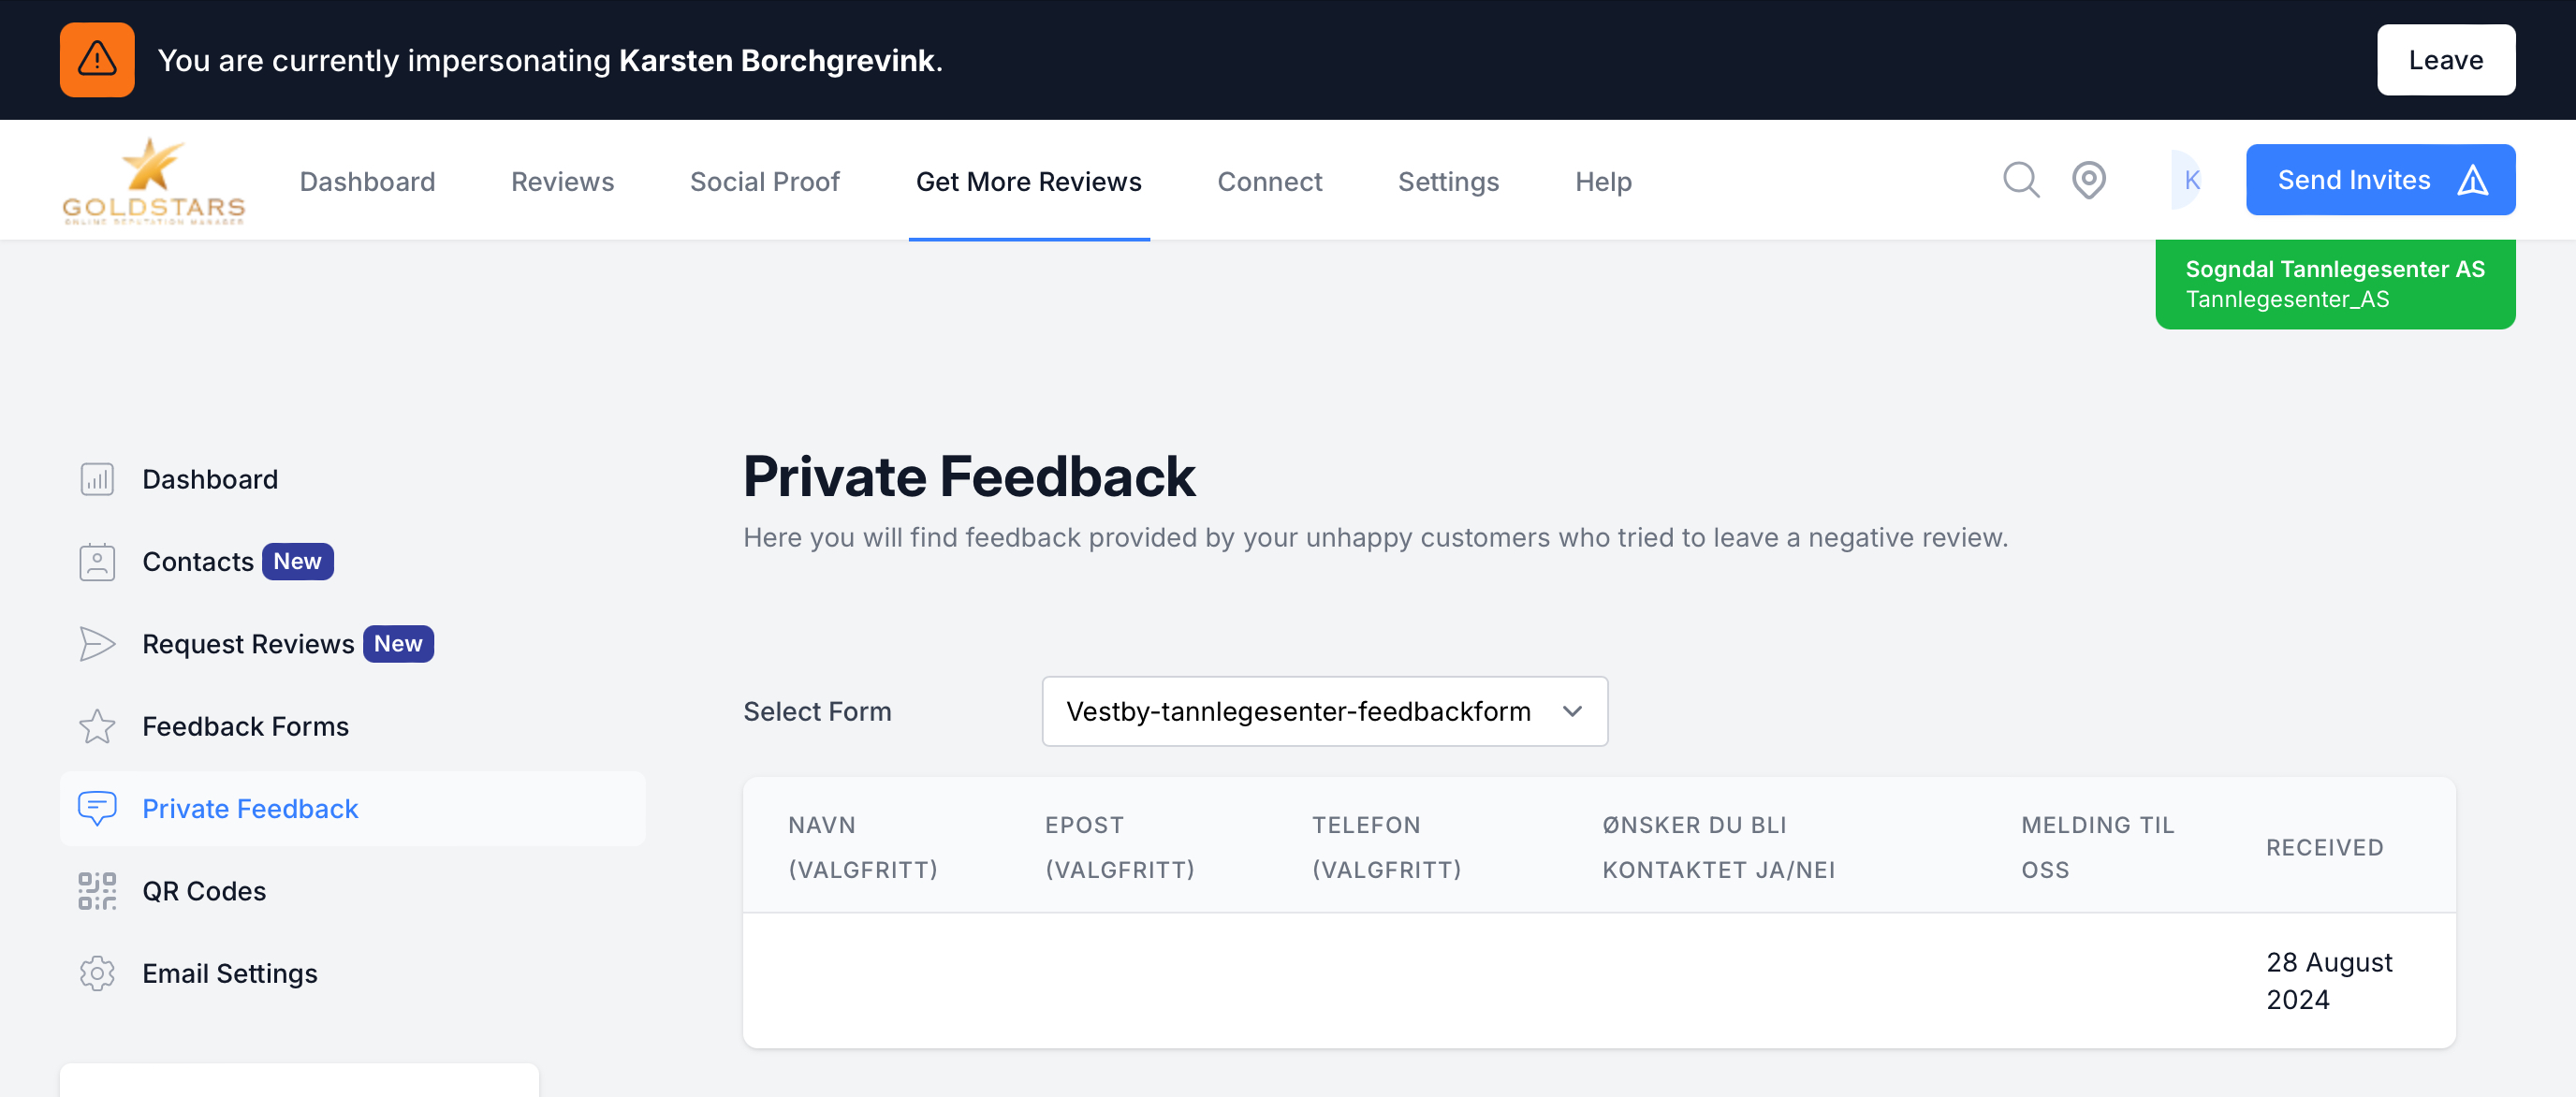Click the Feedback Forms star icon
Viewport: 2576px width, 1097px height.
point(97,726)
